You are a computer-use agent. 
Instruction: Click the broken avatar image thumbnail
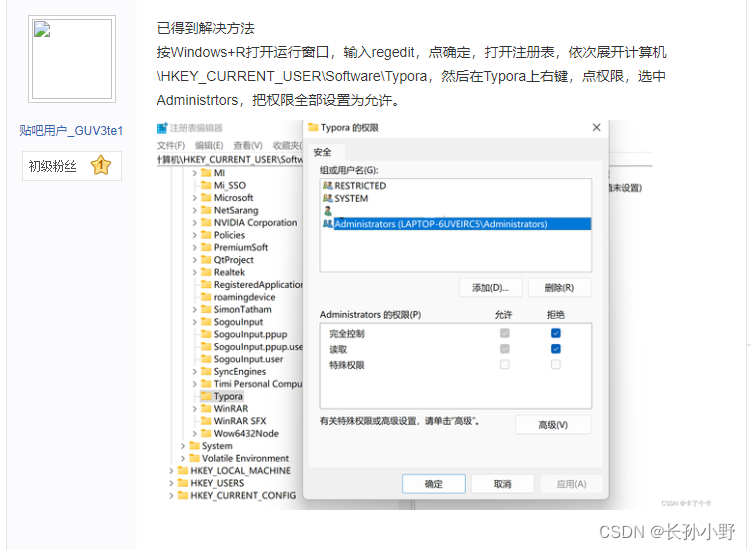(72, 59)
